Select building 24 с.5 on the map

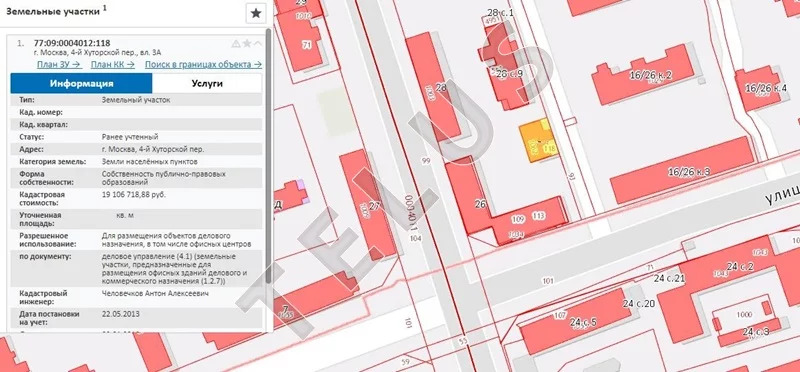coord(576,321)
